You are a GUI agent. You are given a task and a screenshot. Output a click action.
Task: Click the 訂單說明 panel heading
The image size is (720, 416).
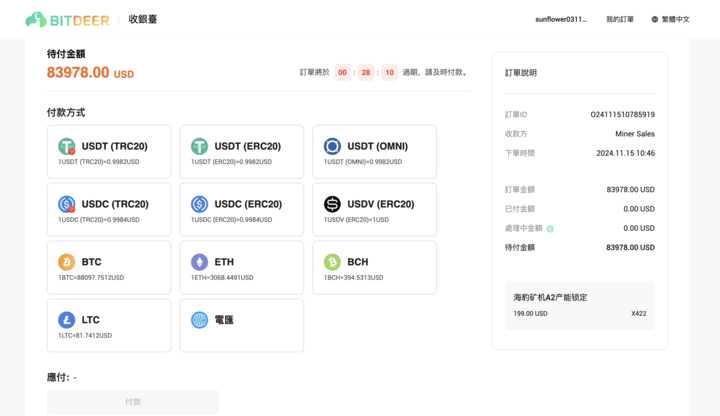tap(521, 73)
